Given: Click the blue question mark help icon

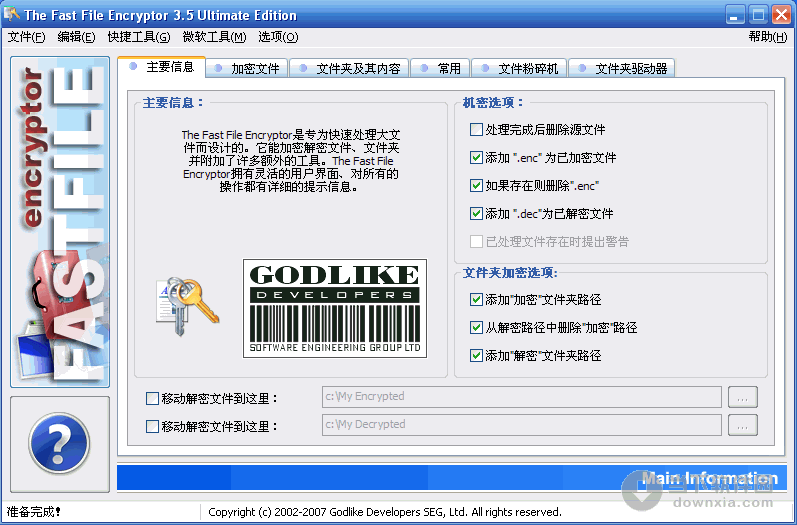Looking at the screenshot, I should tap(59, 443).
